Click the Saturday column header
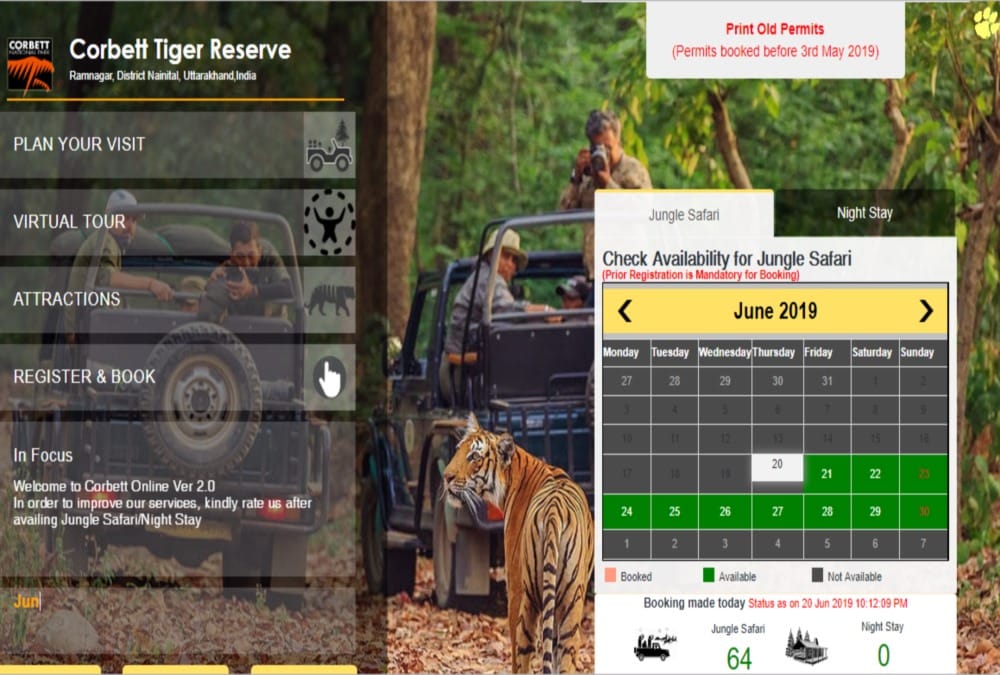Image resolution: width=1000 pixels, height=675 pixels. [875, 353]
